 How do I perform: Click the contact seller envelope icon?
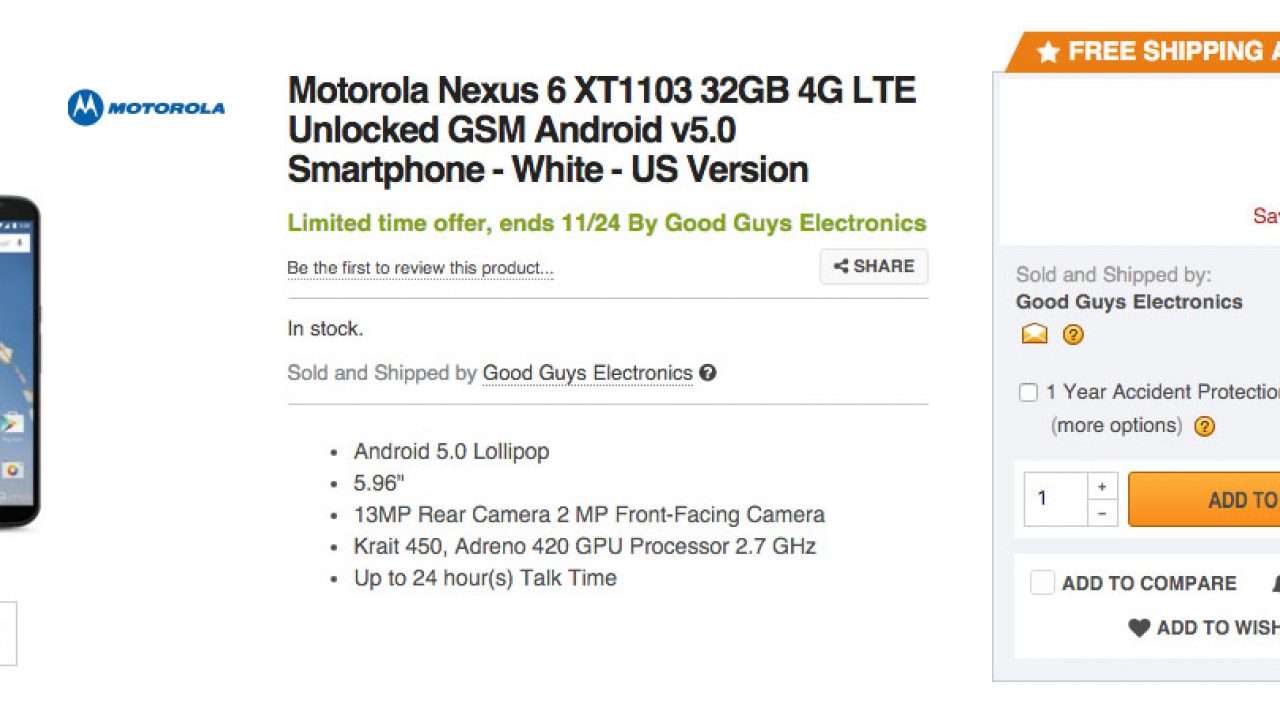1034,335
